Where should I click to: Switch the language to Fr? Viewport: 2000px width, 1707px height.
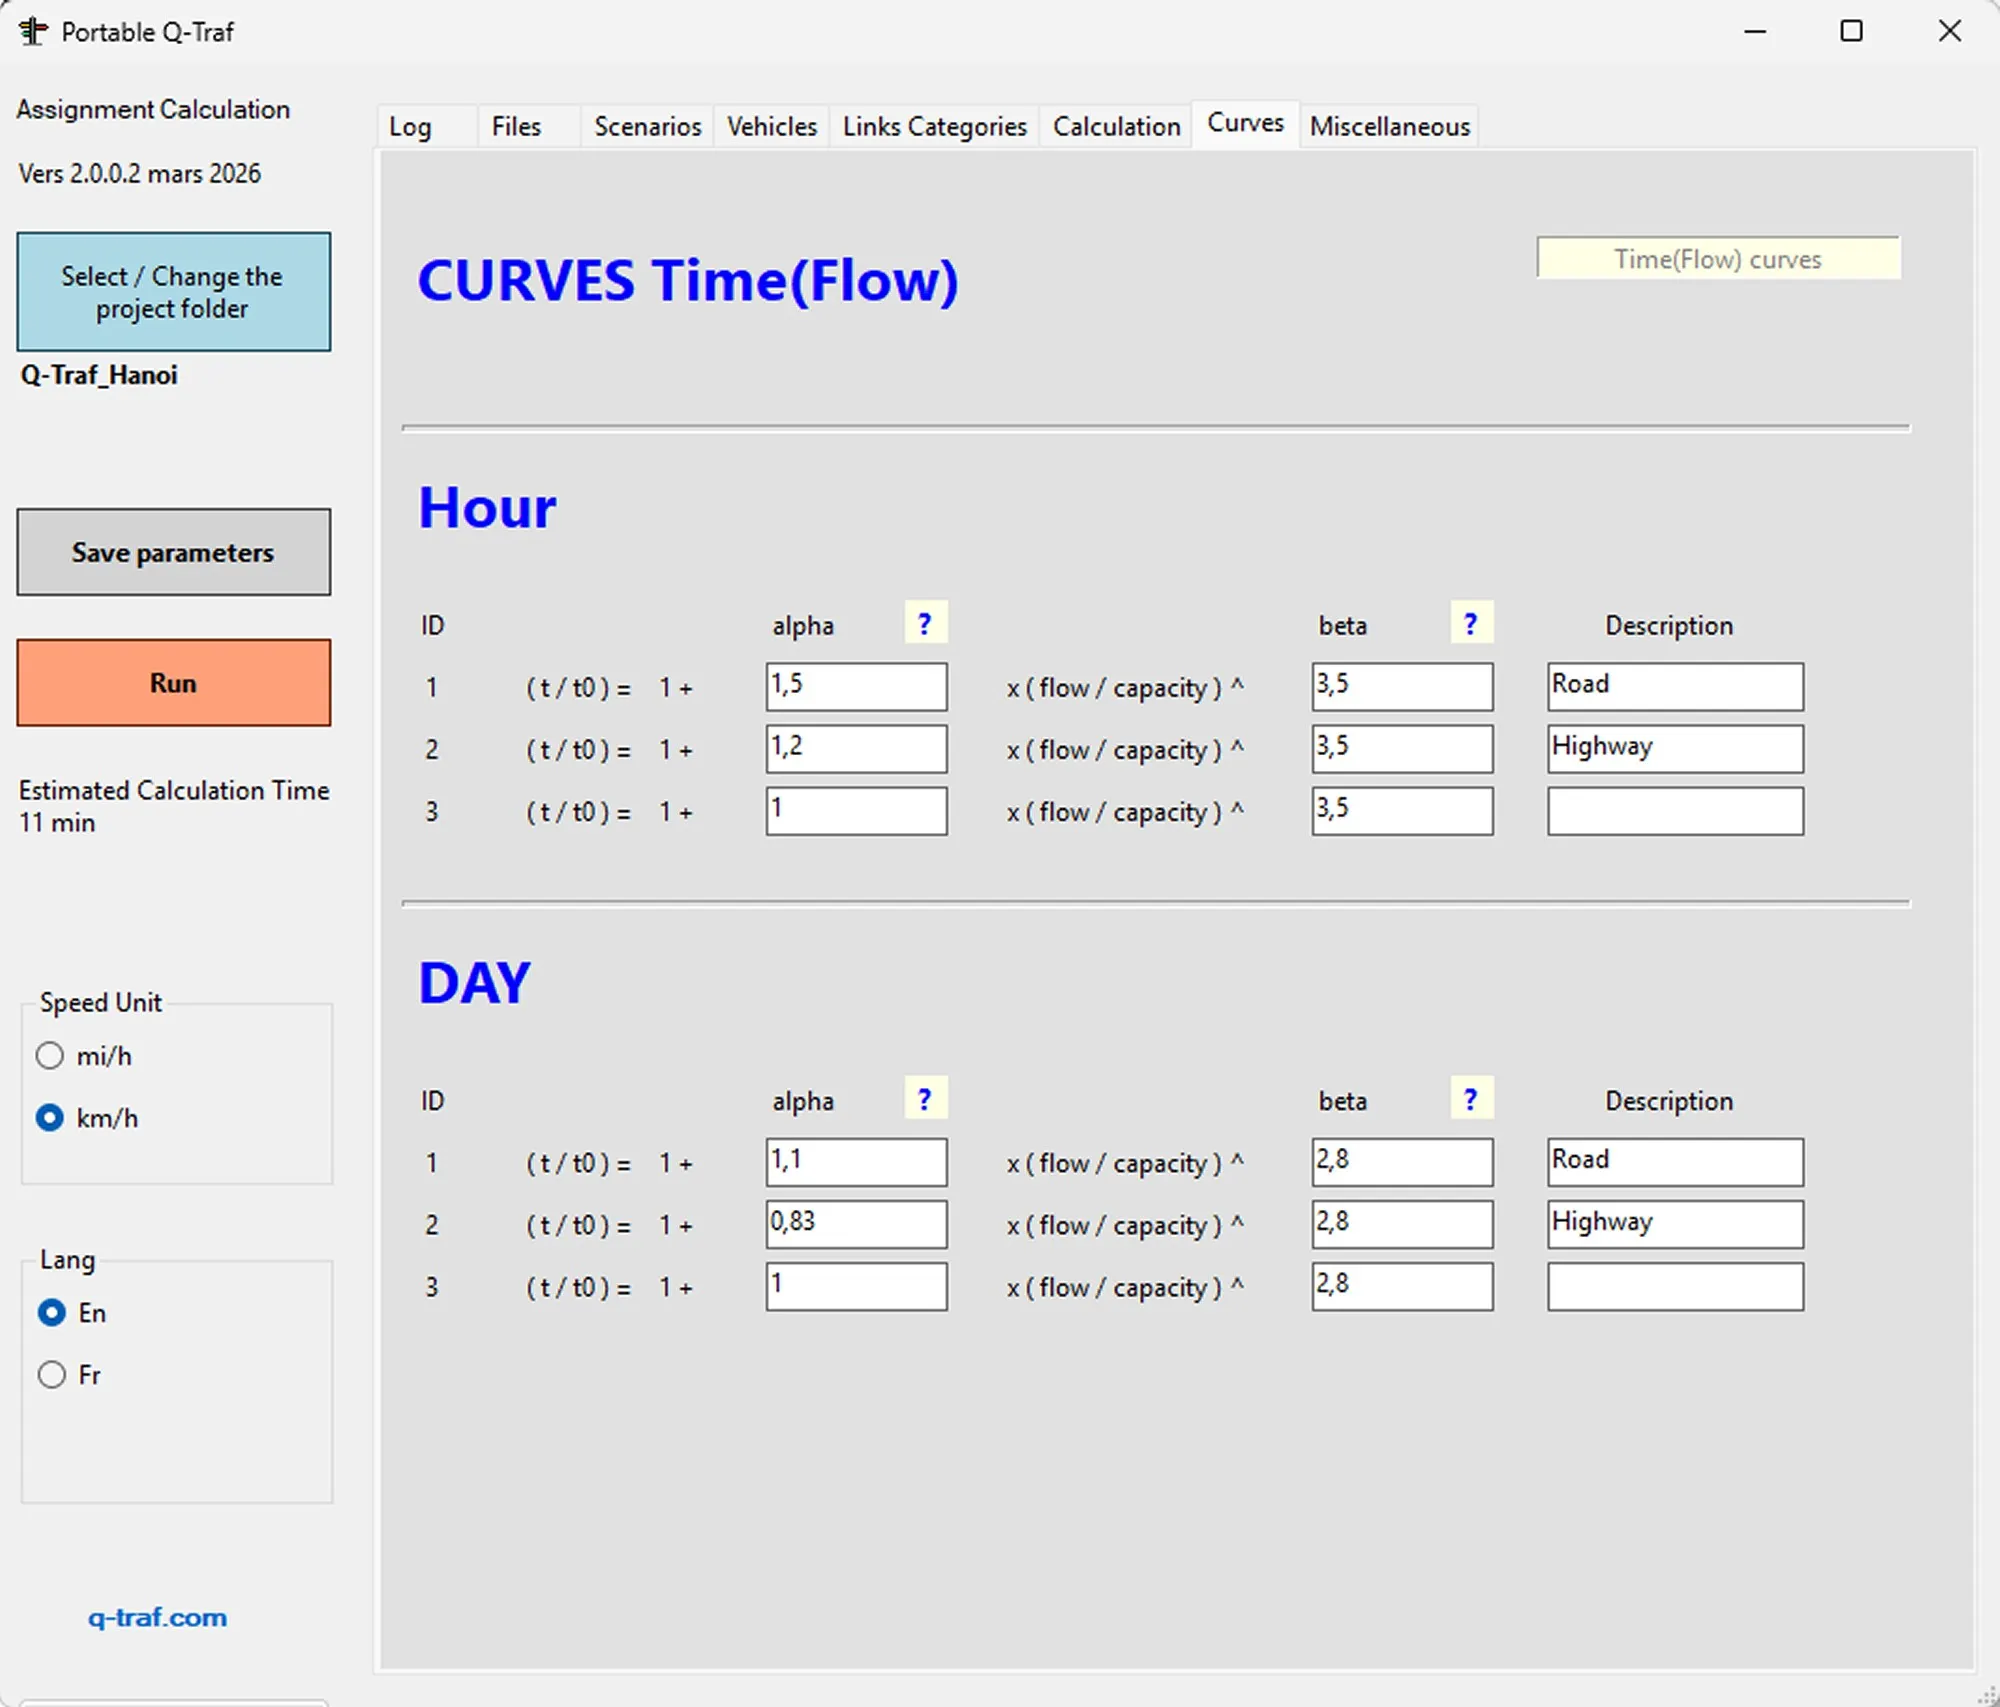point(51,1374)
